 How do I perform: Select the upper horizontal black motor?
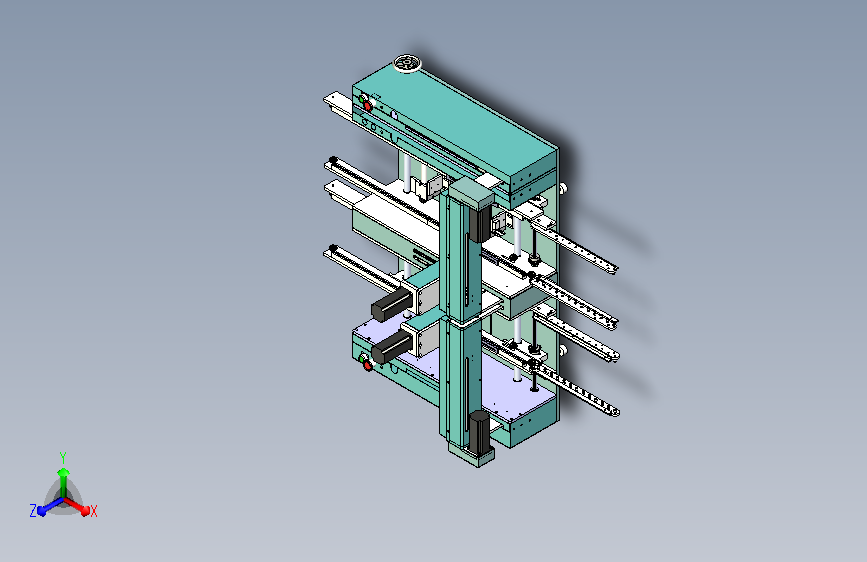[391, 305]
